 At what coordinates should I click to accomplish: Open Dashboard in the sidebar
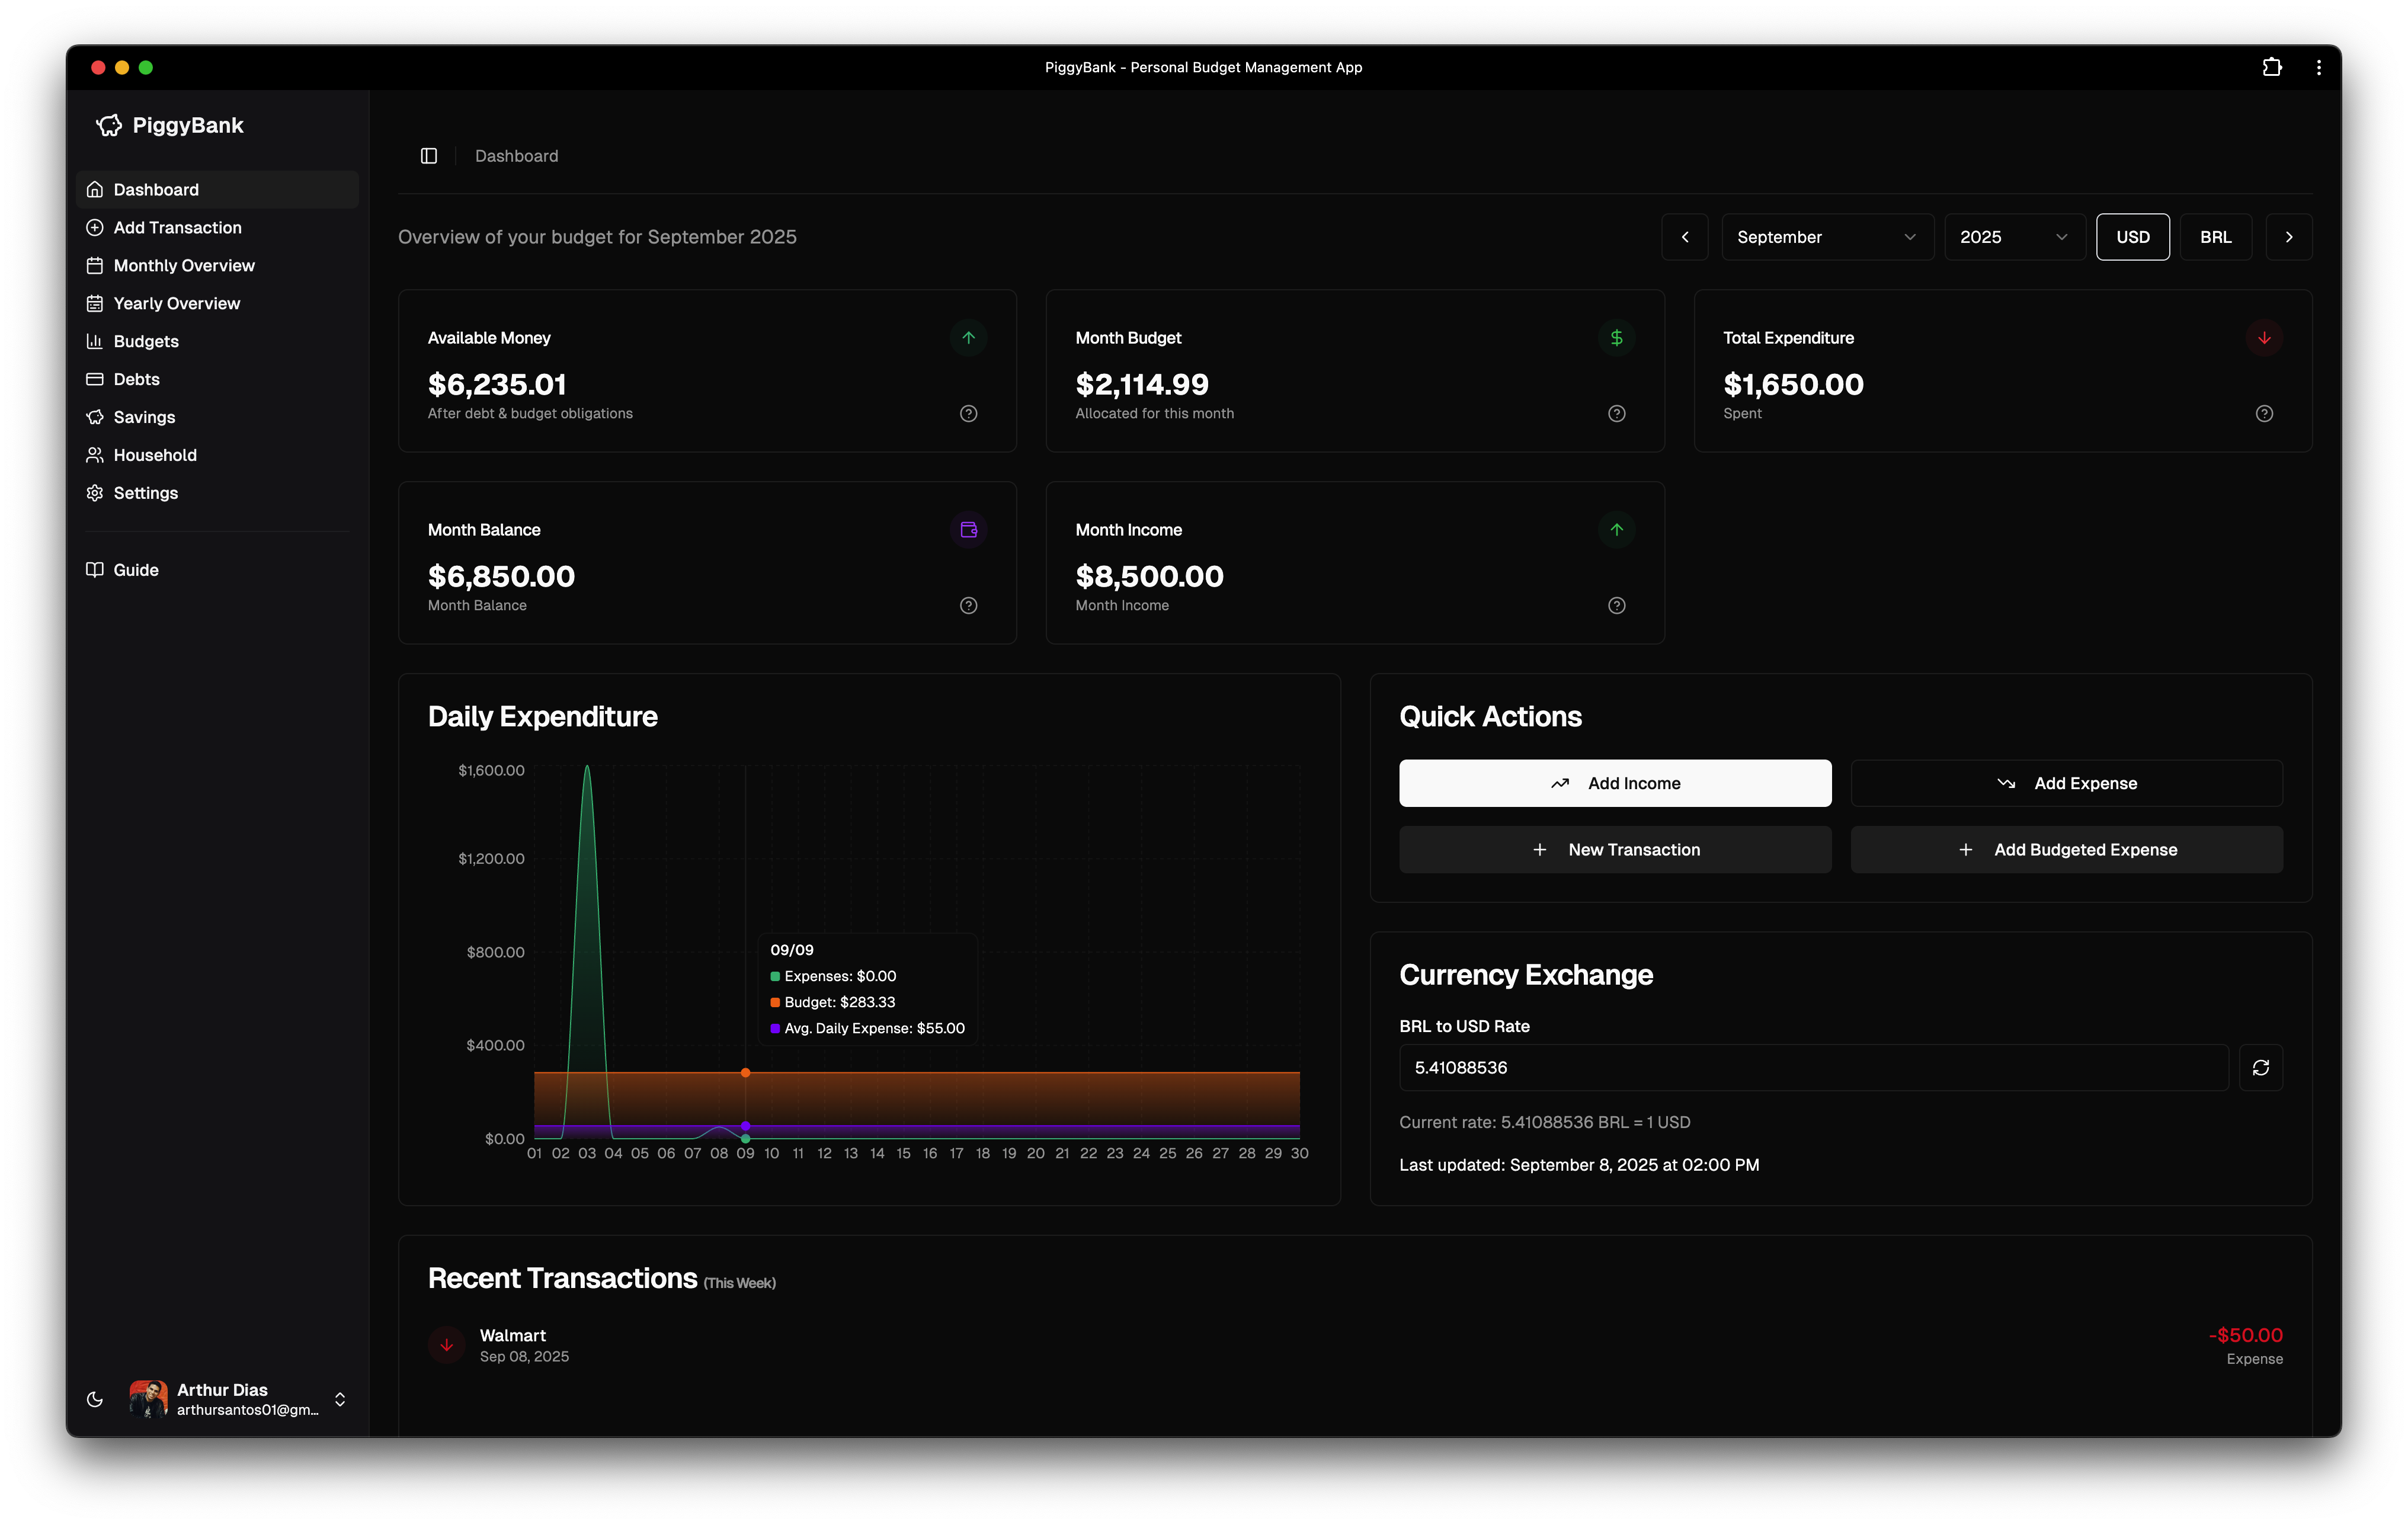pyautogui.click(x=217, y=190)
